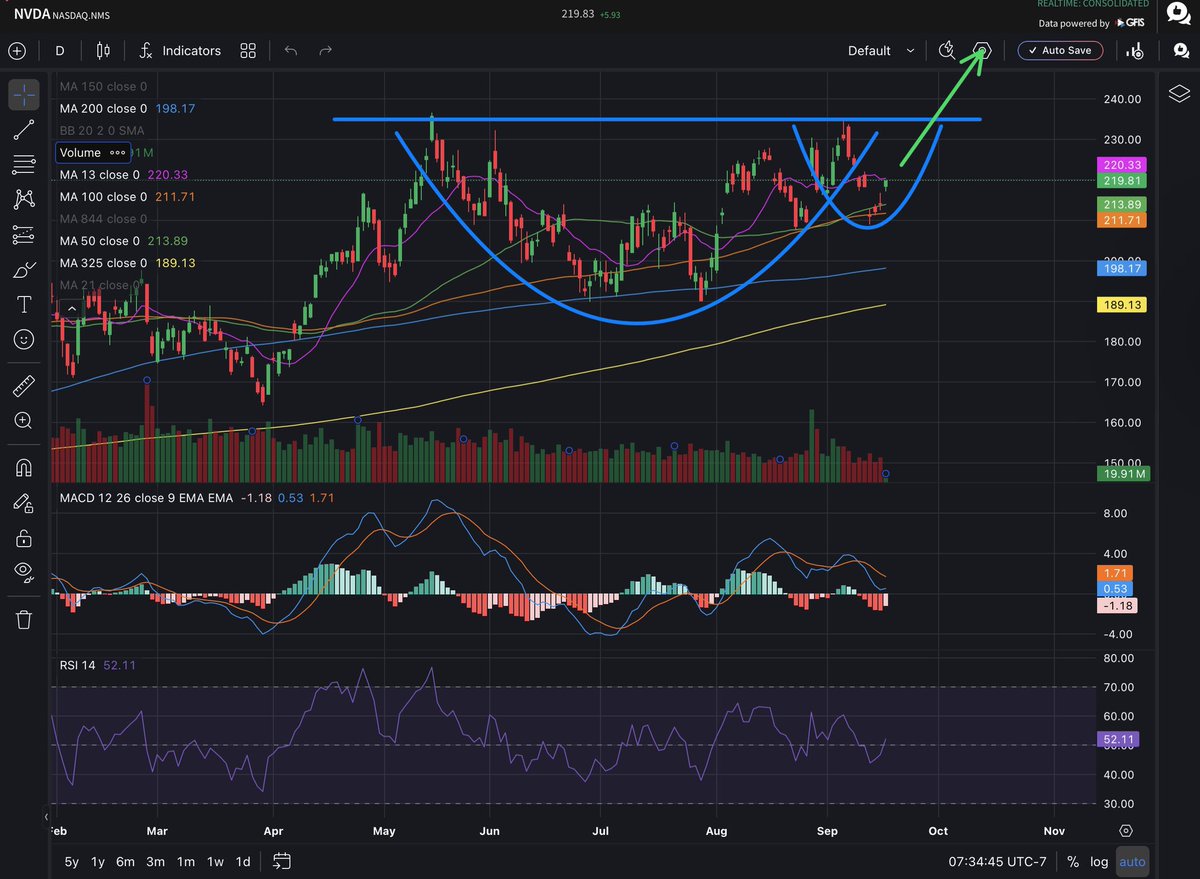The height and width of the screenshot is (879, 1200).
Task: Click the hidden MA 844 close 0 legend
Action: 103,218
